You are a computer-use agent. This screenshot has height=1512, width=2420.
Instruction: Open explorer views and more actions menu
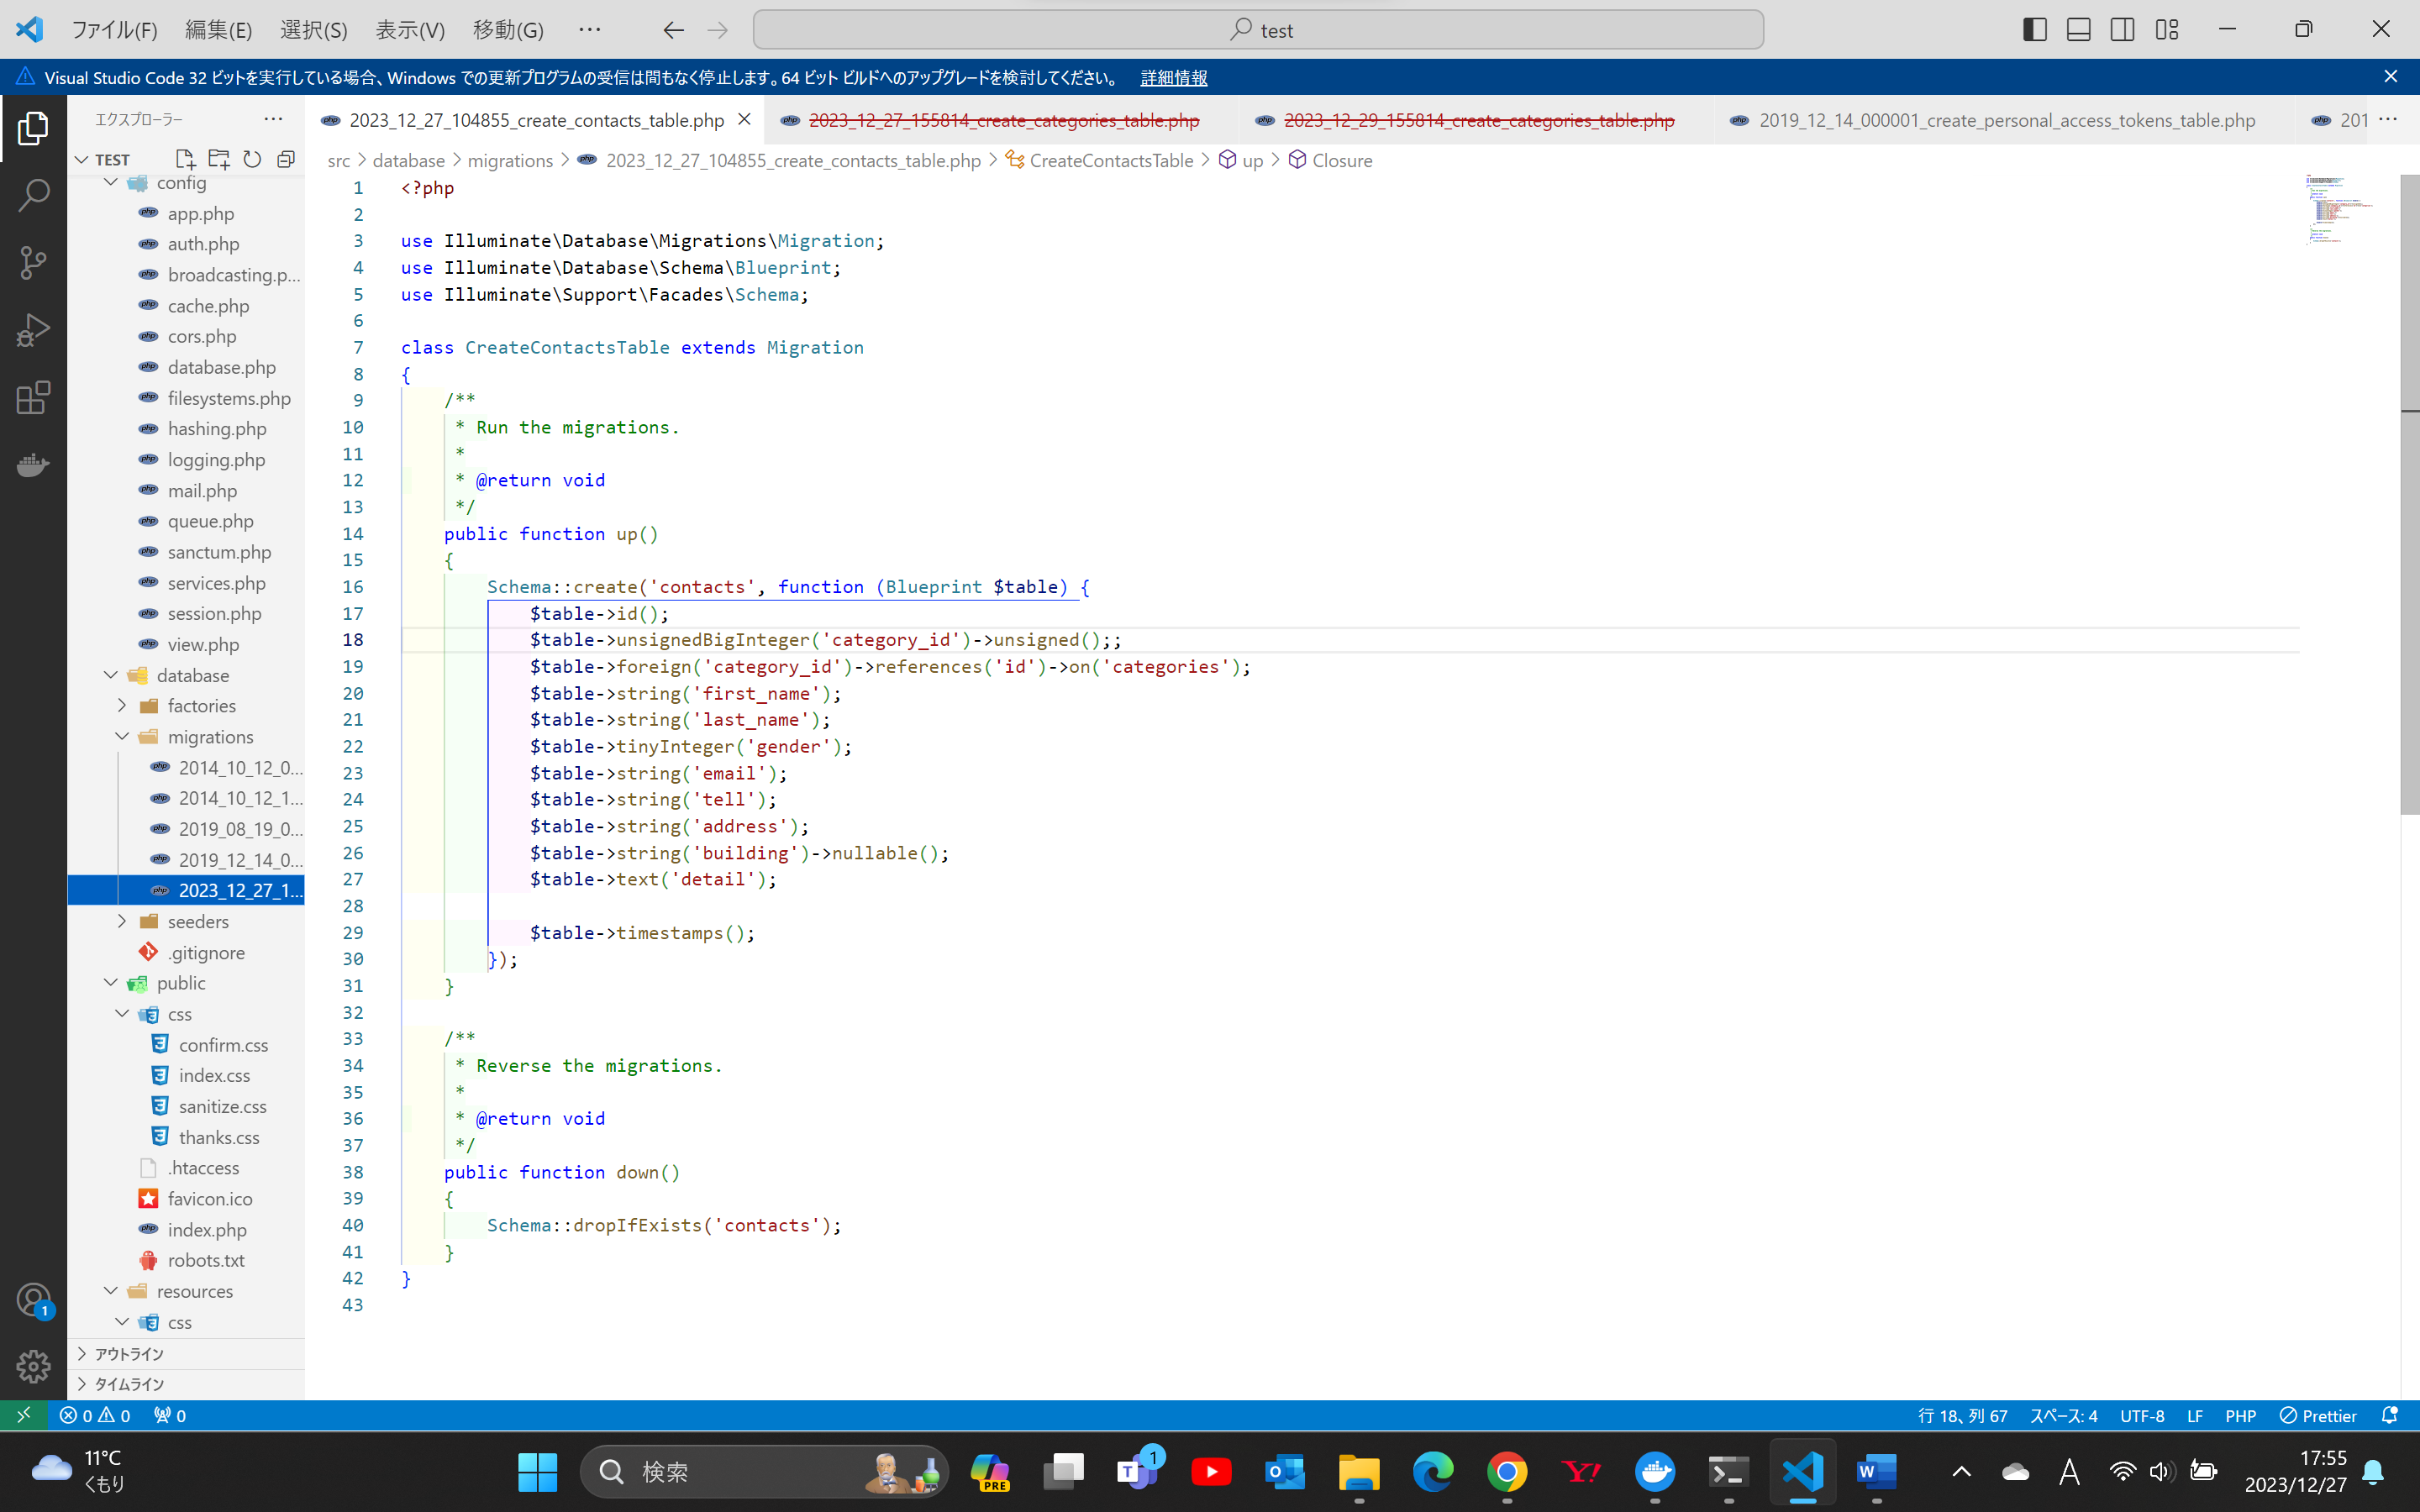[x=273, y=119]
